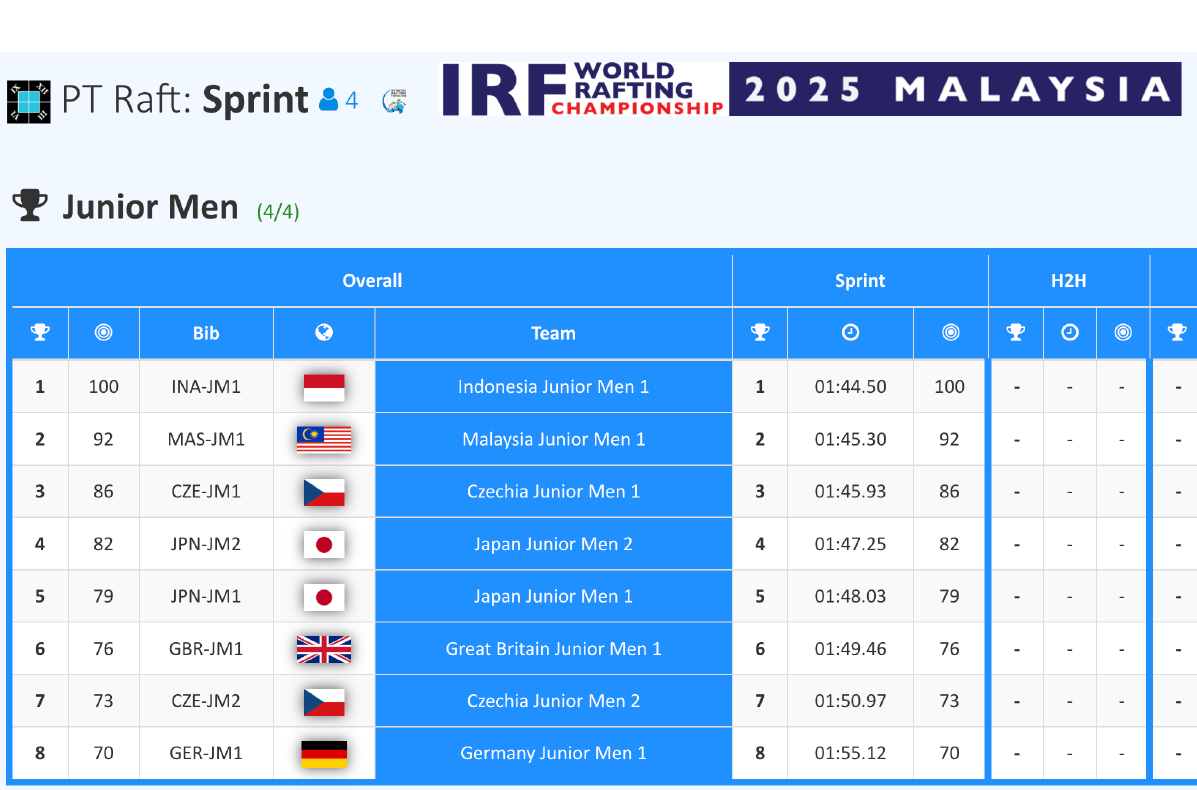Select the H2H column group header
Viewport: 1197px width, 790px height.
click(x=1068, y=281)
